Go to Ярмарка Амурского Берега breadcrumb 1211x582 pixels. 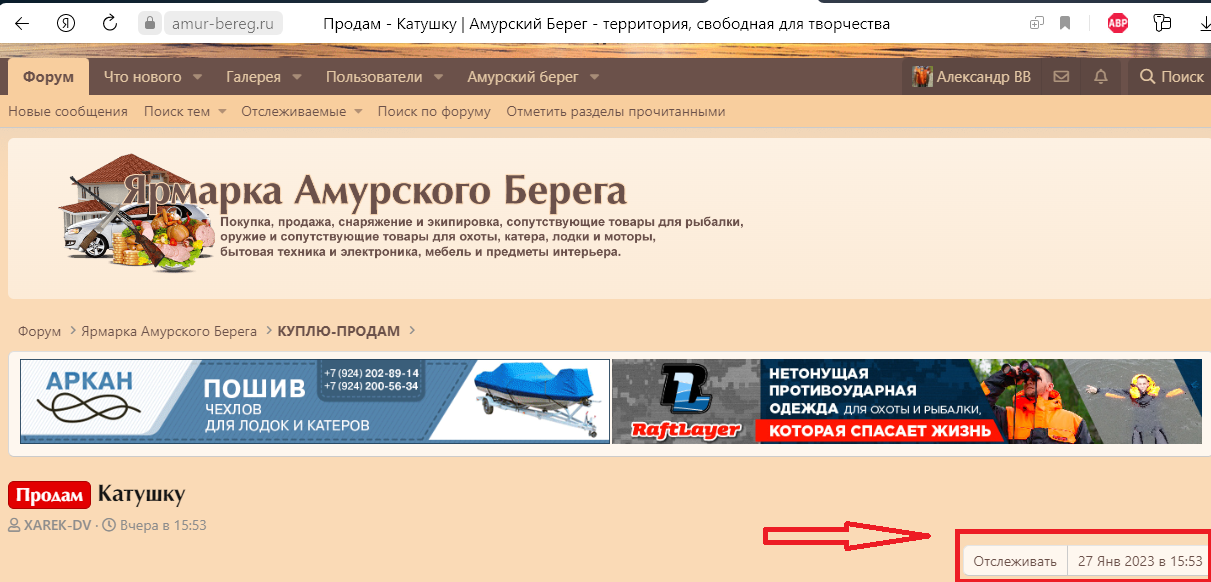(x=170, y=331)
